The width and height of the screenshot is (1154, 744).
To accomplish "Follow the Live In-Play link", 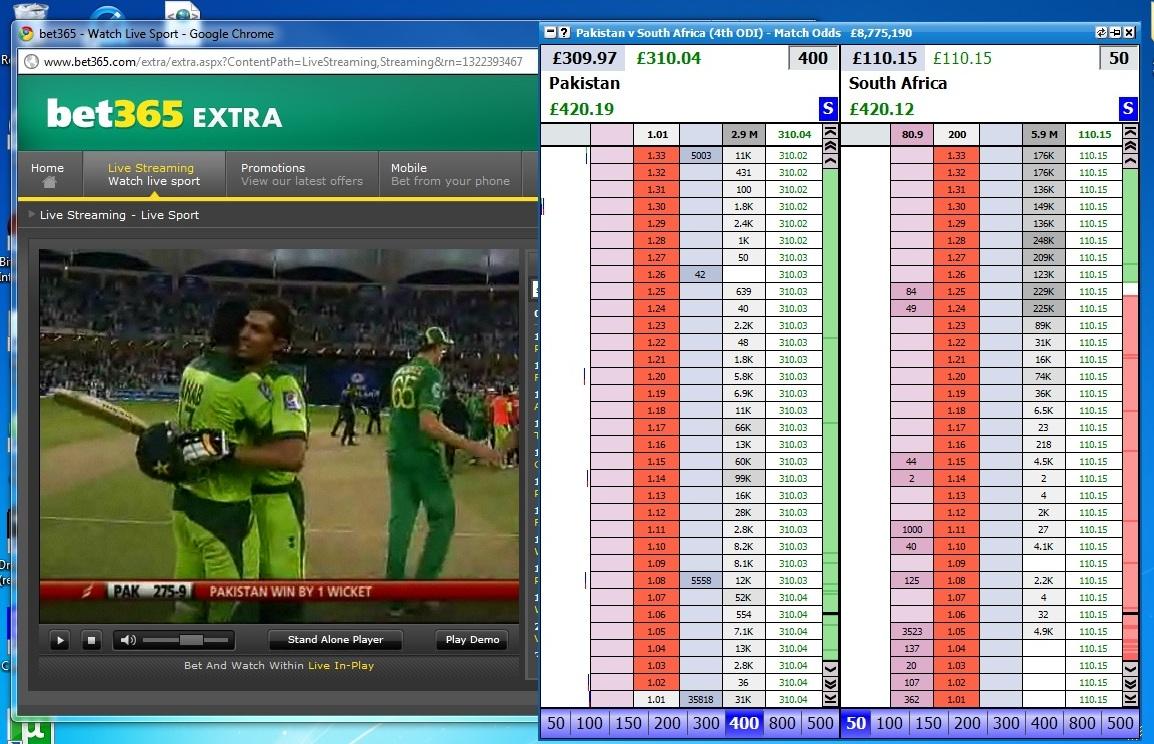I will coord(341,665).
